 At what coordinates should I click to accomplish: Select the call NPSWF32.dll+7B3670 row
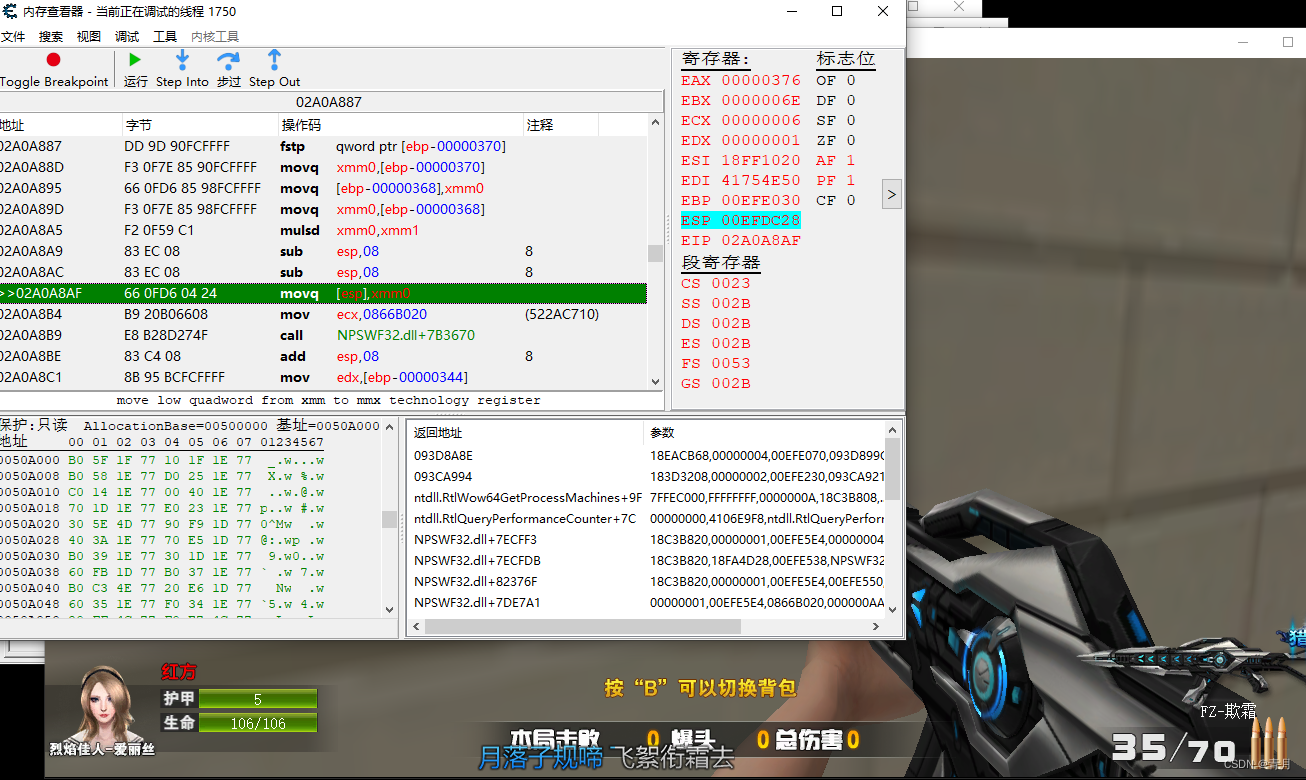[x=324, y=335]
